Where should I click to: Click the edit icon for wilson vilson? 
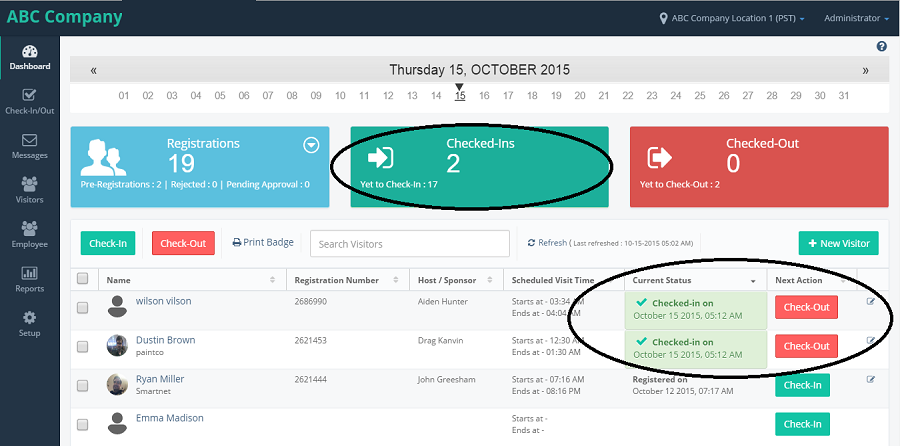[x=871, y=301]
